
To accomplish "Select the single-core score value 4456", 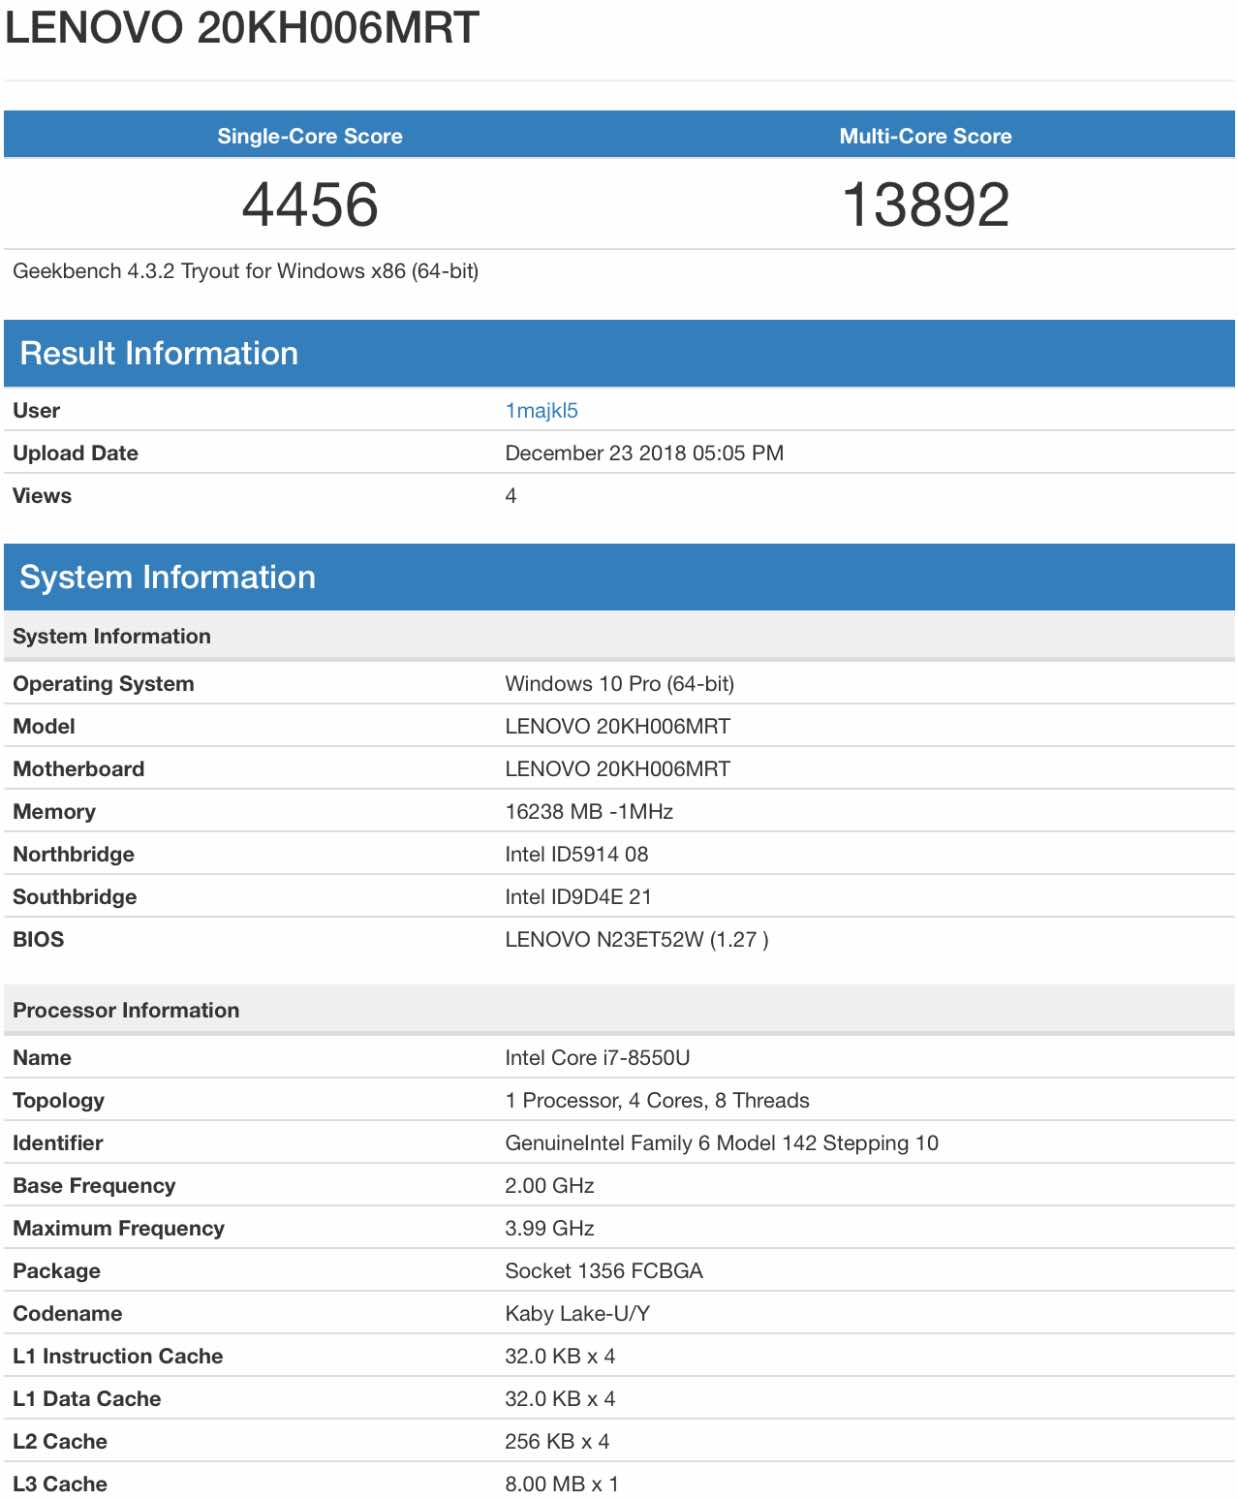I will coord(310,205).
